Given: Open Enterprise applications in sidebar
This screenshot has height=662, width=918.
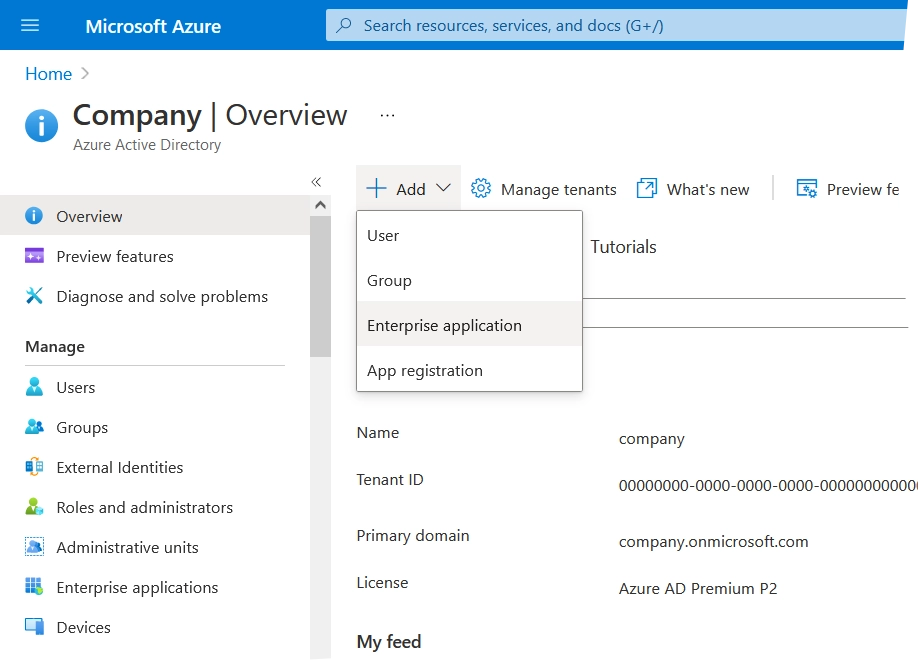Looking at the screenshot, I should [x=155, y=586].
